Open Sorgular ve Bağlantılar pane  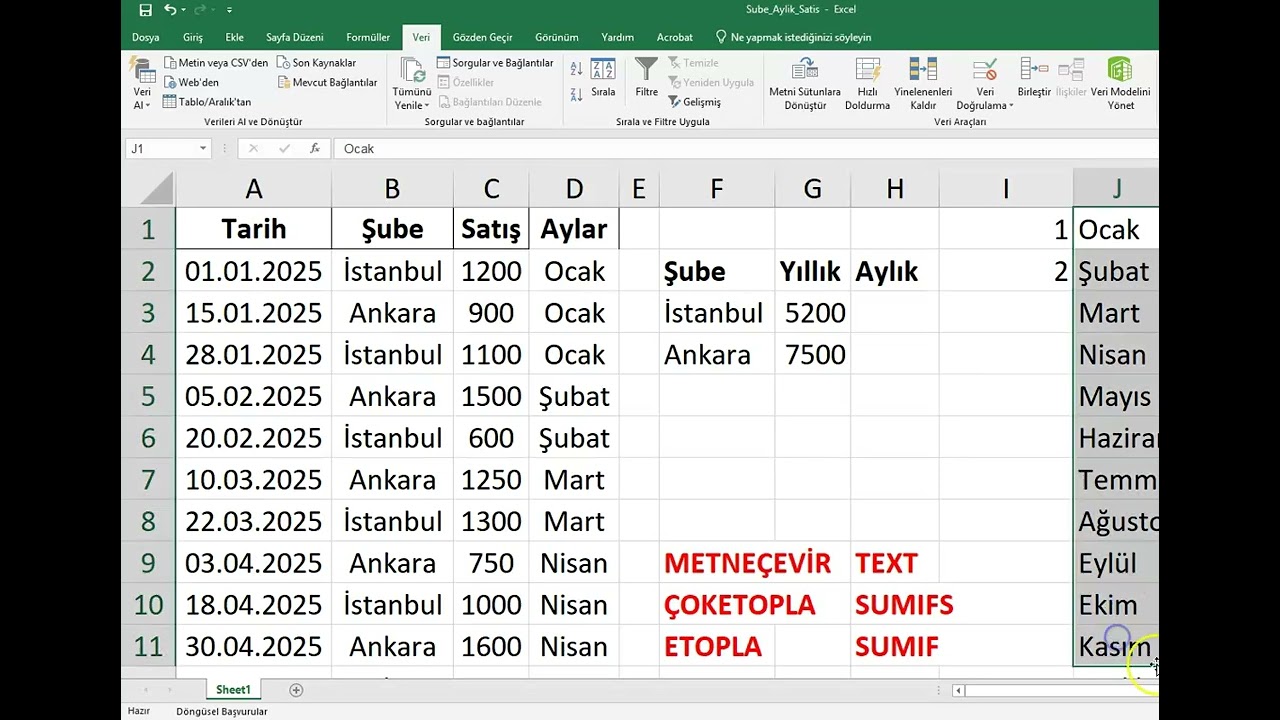(x=495, y=62)
